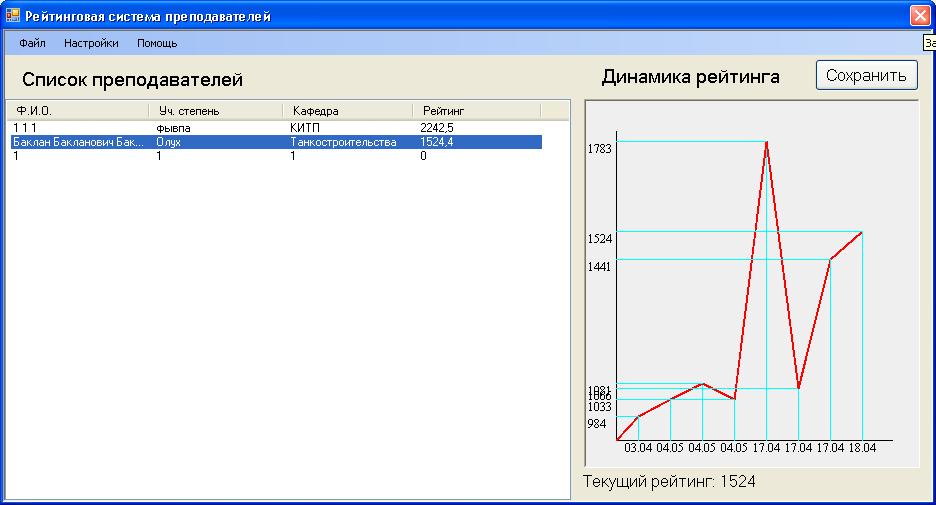Click the 'КИТП' department cell
The image size is (936, 505).
(x=304, y=128)
